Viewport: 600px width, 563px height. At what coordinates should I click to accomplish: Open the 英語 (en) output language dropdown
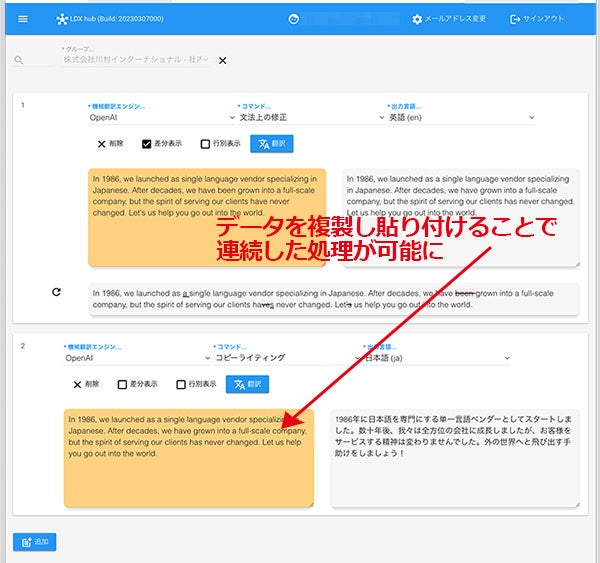point(461,117)
